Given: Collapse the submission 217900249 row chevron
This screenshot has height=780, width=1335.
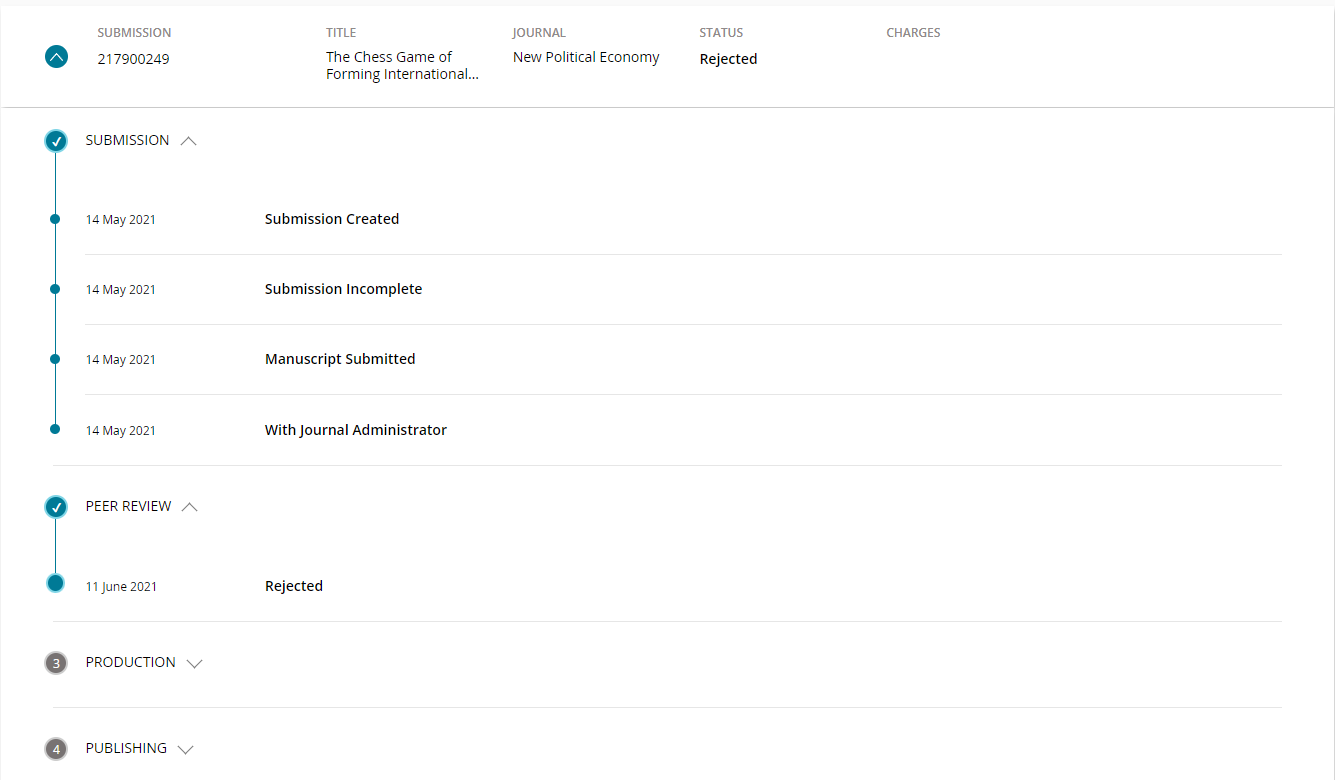Looking at the screenshot, I should pos(57,57).
